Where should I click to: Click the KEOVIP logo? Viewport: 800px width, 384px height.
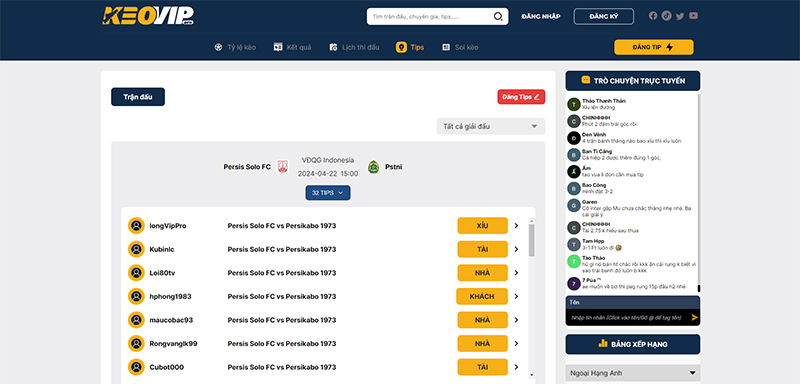point(148,16)
